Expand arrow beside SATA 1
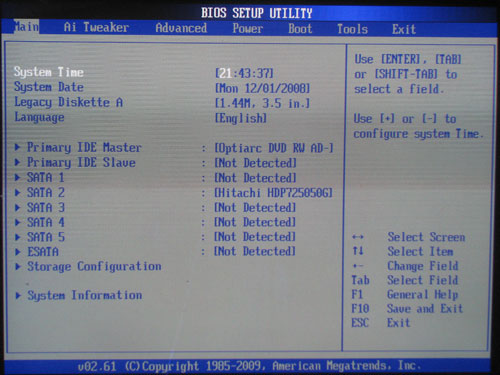This screenshot has height=375, width=500. tap(18, 177)
